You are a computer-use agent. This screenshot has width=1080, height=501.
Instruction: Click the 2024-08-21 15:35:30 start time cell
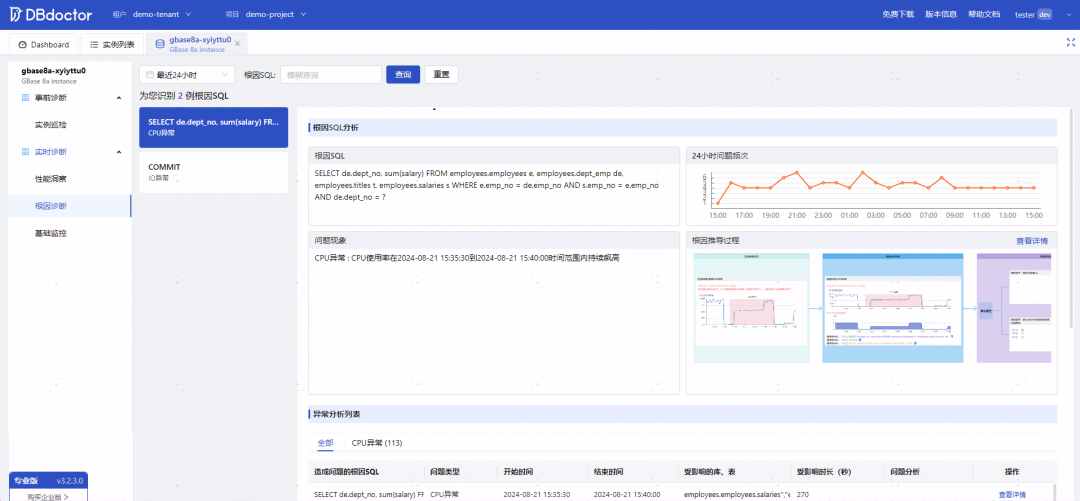[537, 494]
